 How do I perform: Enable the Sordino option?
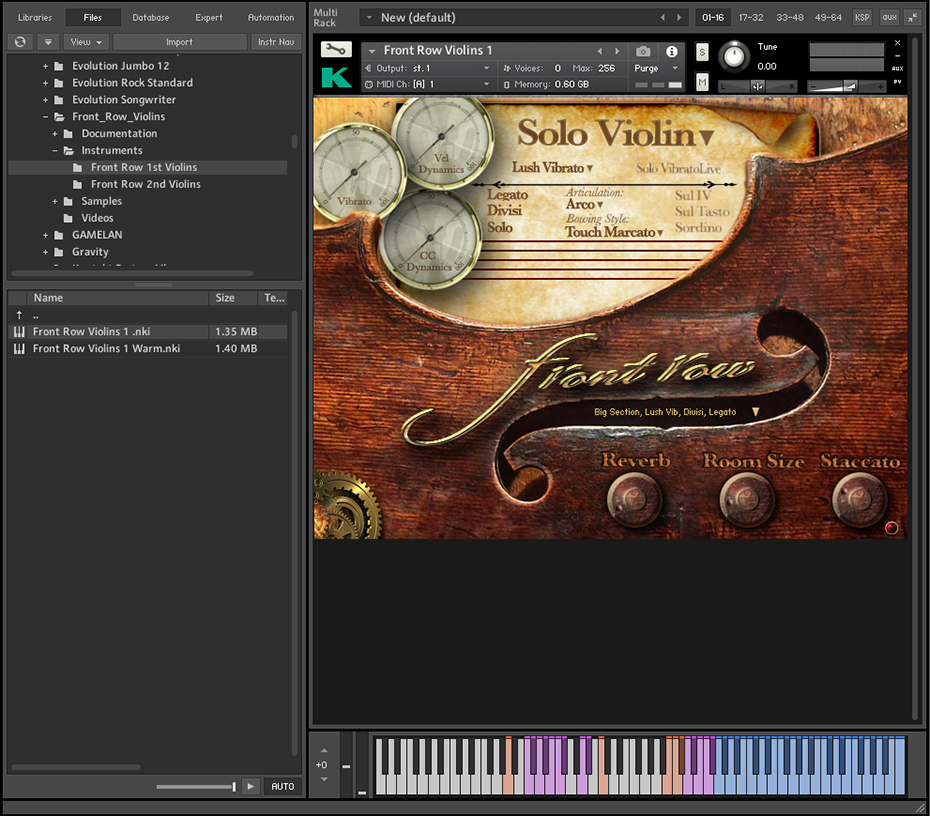pos(698,228)
